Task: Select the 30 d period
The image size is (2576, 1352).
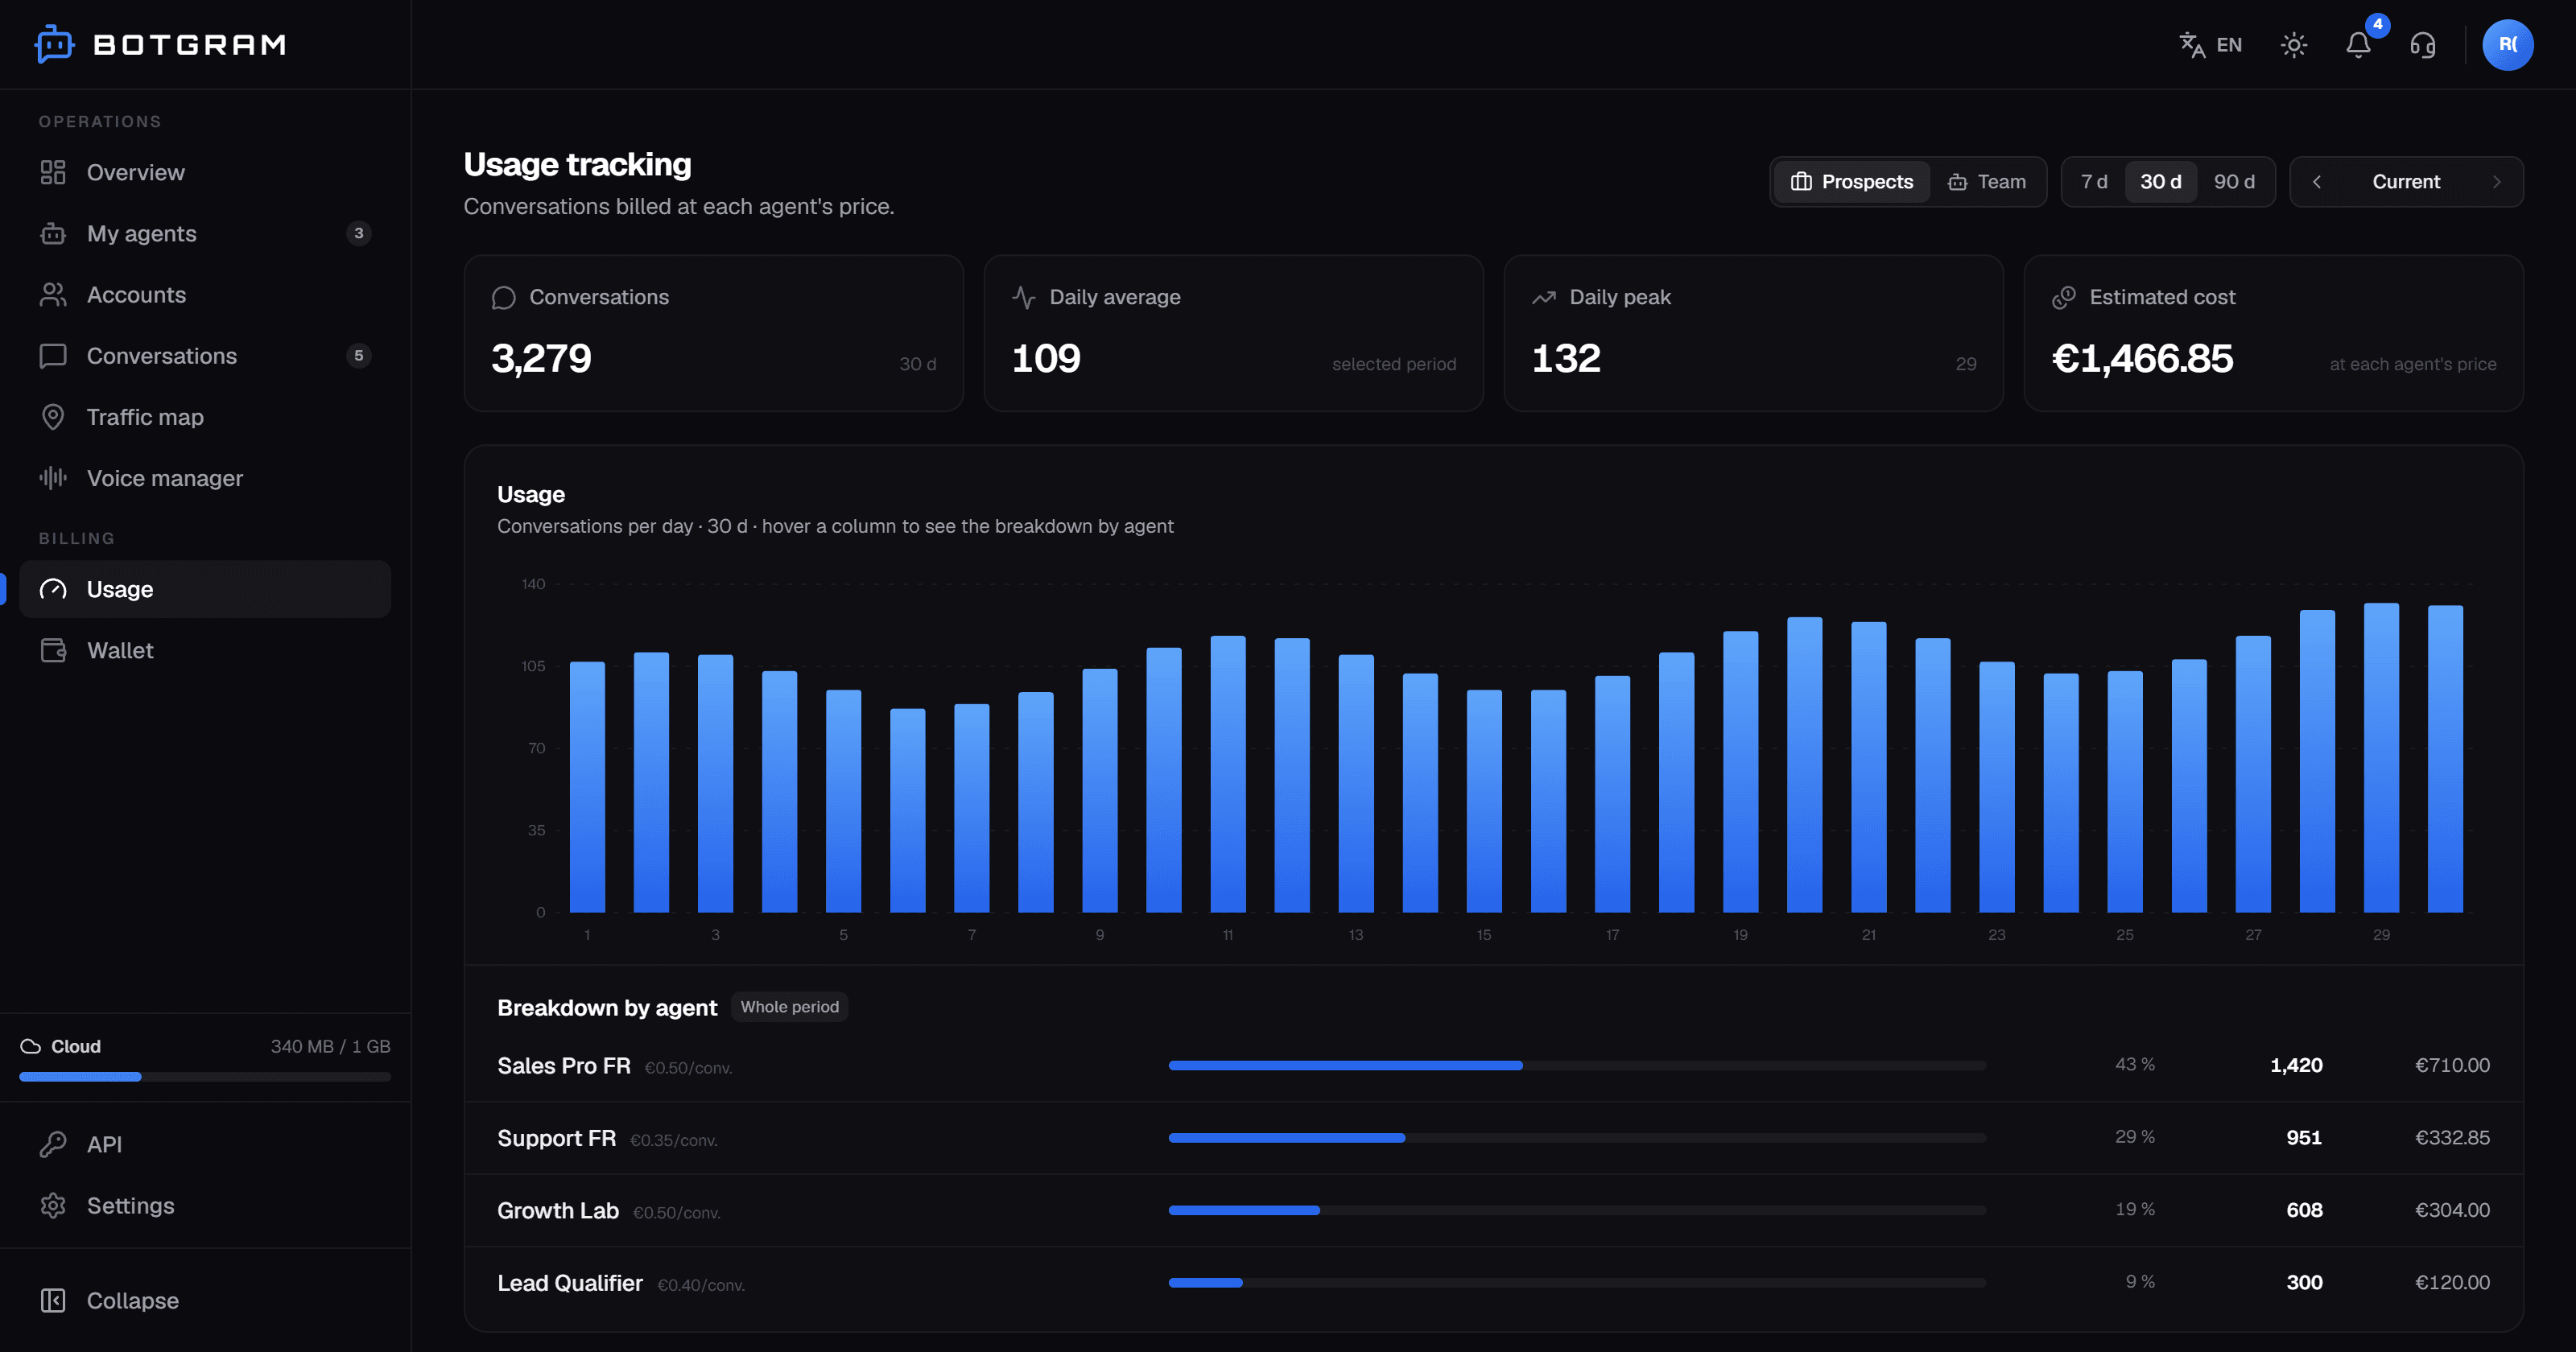Action: [2161, 182]
